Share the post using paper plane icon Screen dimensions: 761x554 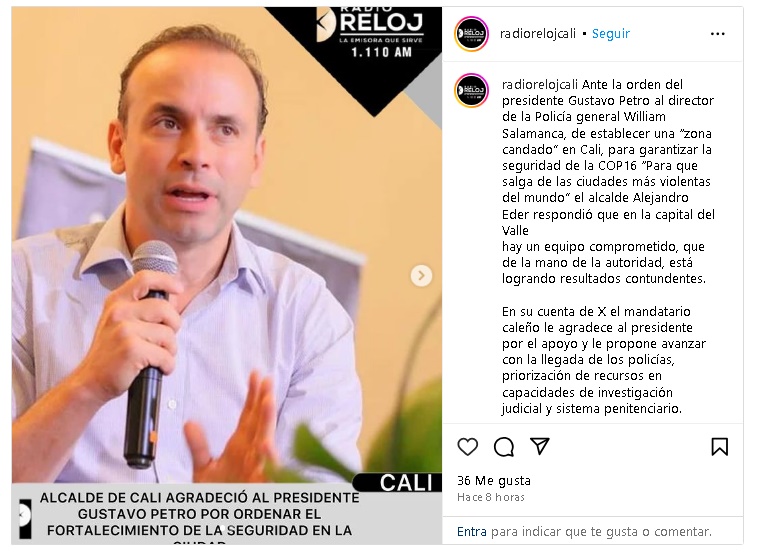coord(539,446)
